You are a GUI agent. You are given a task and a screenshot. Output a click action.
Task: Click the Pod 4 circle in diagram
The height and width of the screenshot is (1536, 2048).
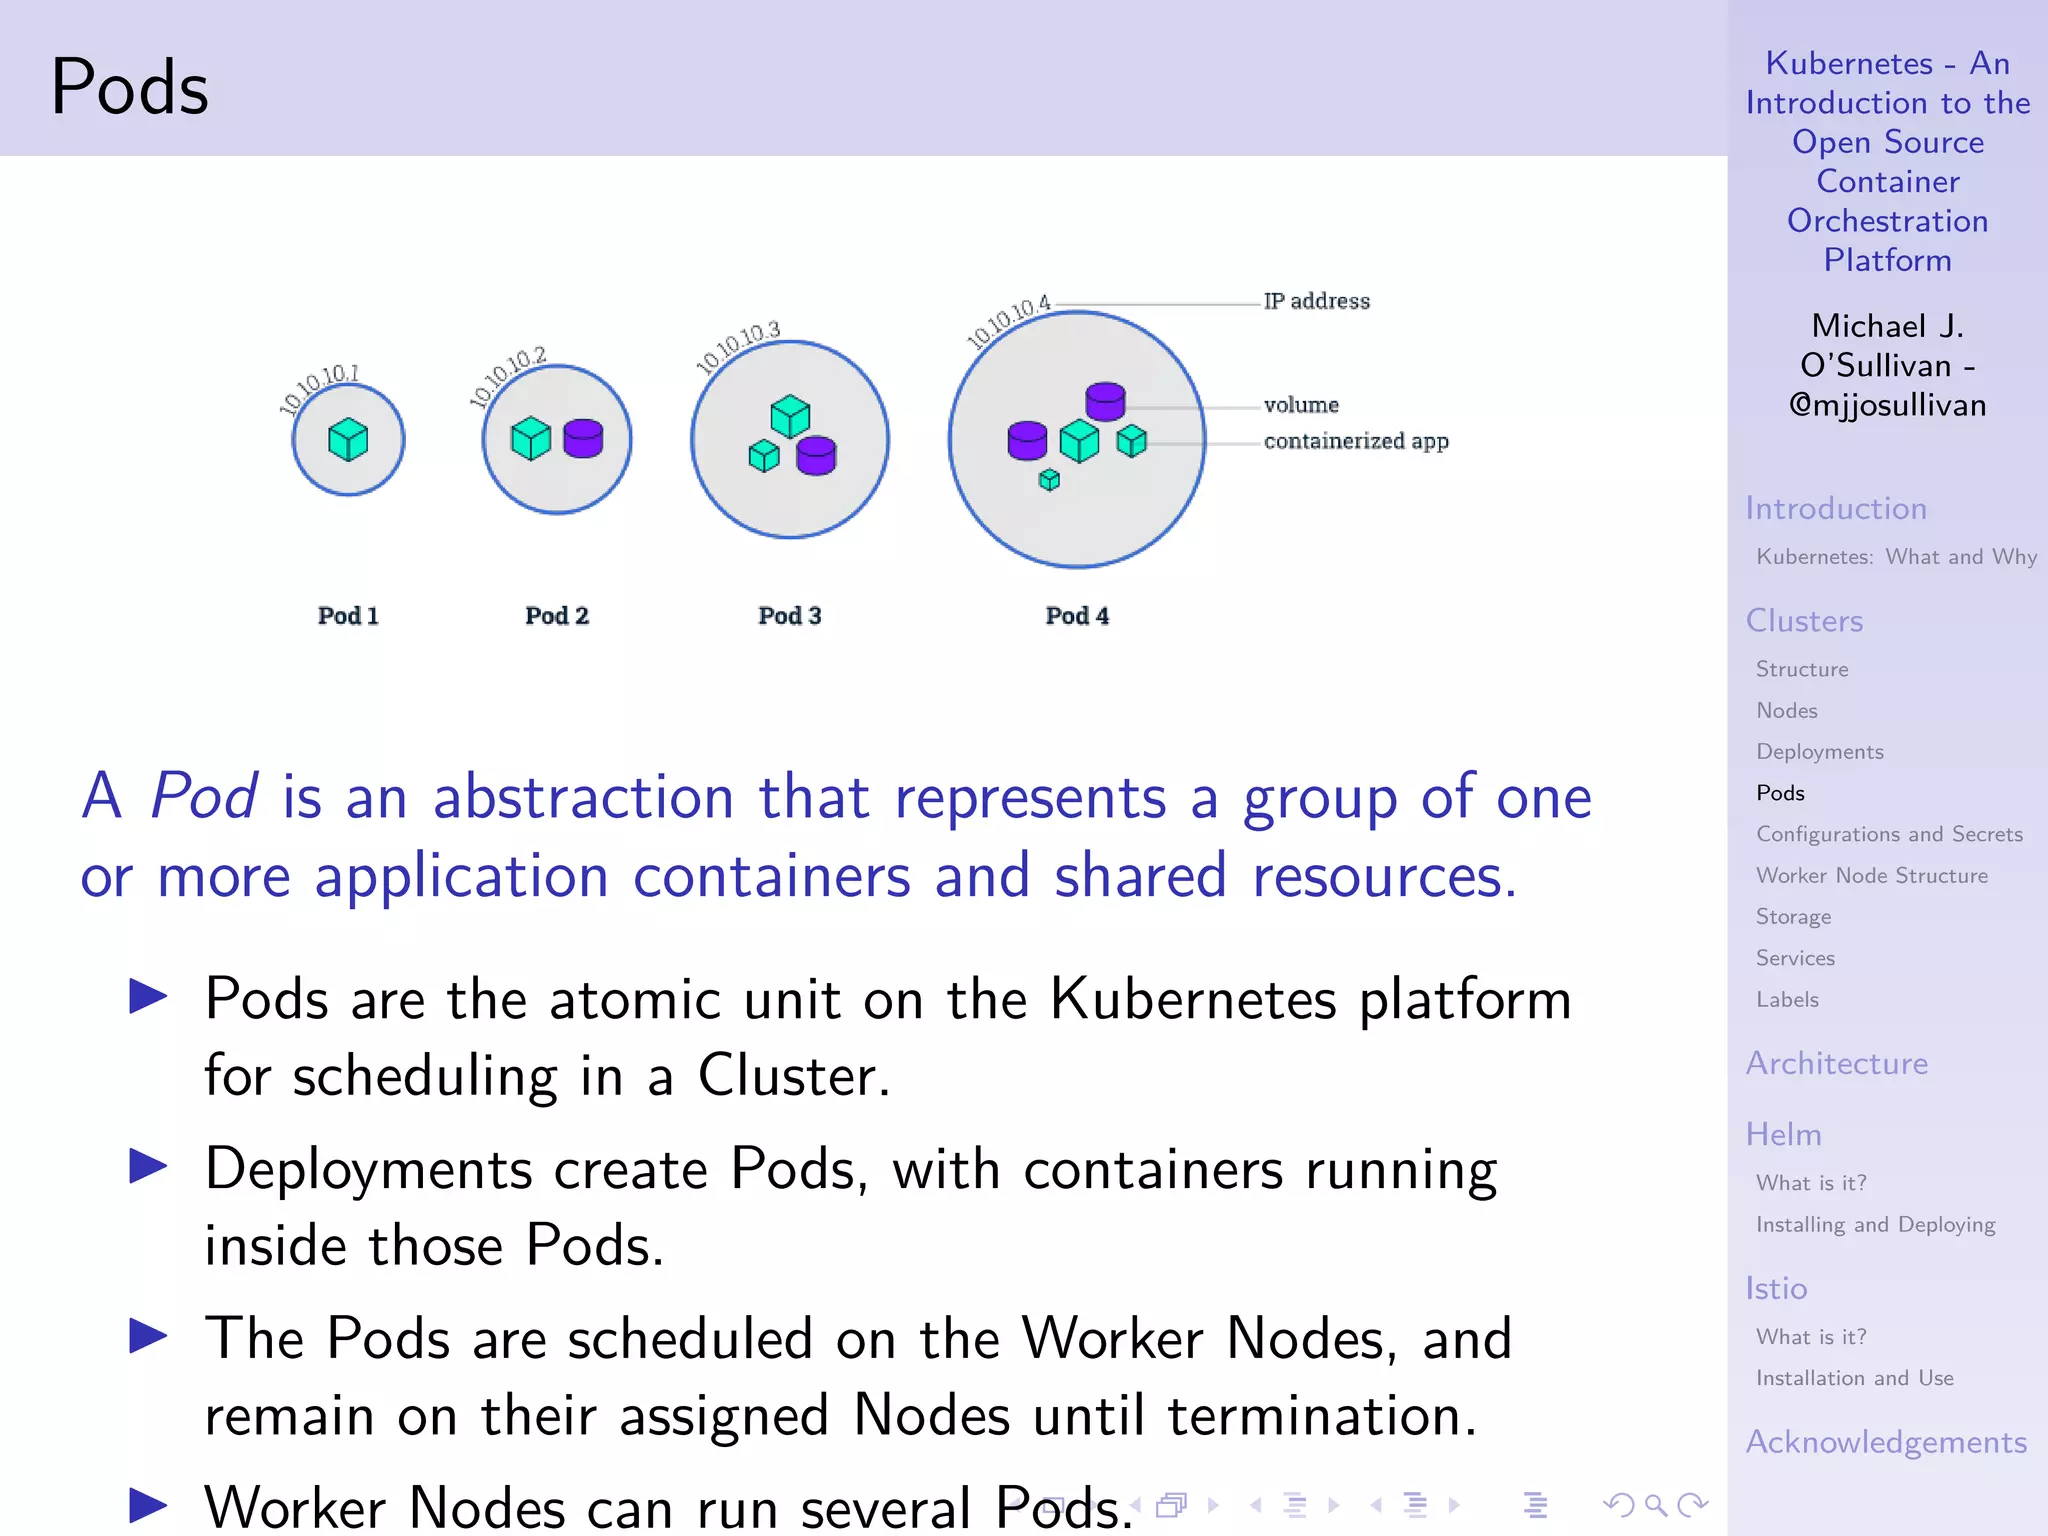click(x=1077, y=440)
